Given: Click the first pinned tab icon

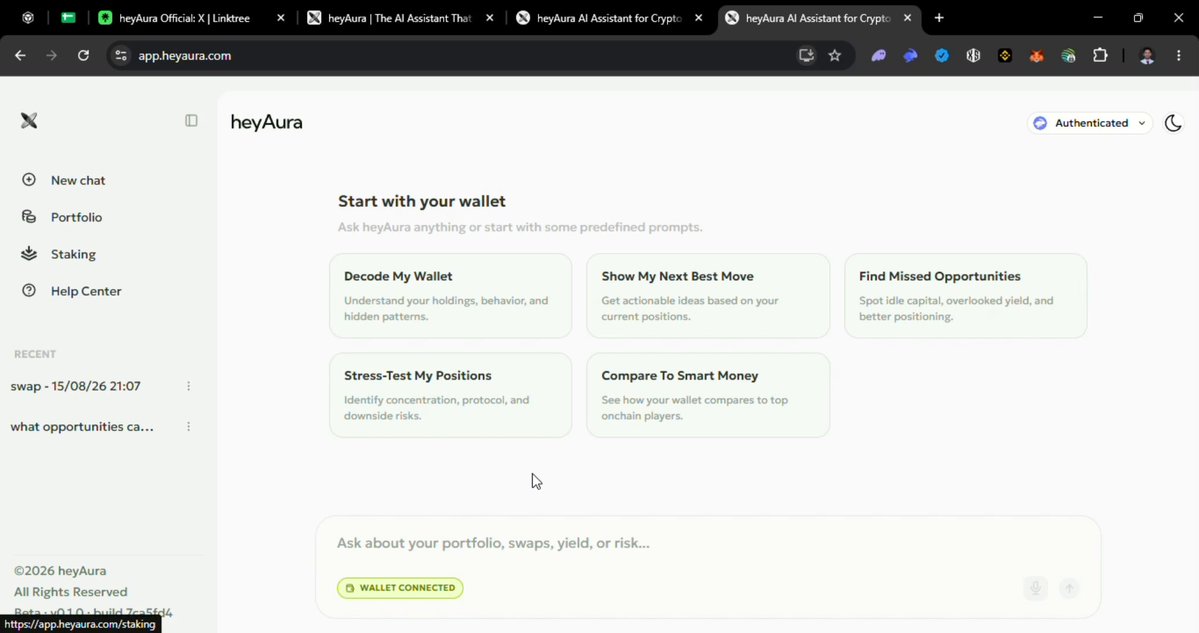Looking at the screenshot, I should tap(28, 18).
